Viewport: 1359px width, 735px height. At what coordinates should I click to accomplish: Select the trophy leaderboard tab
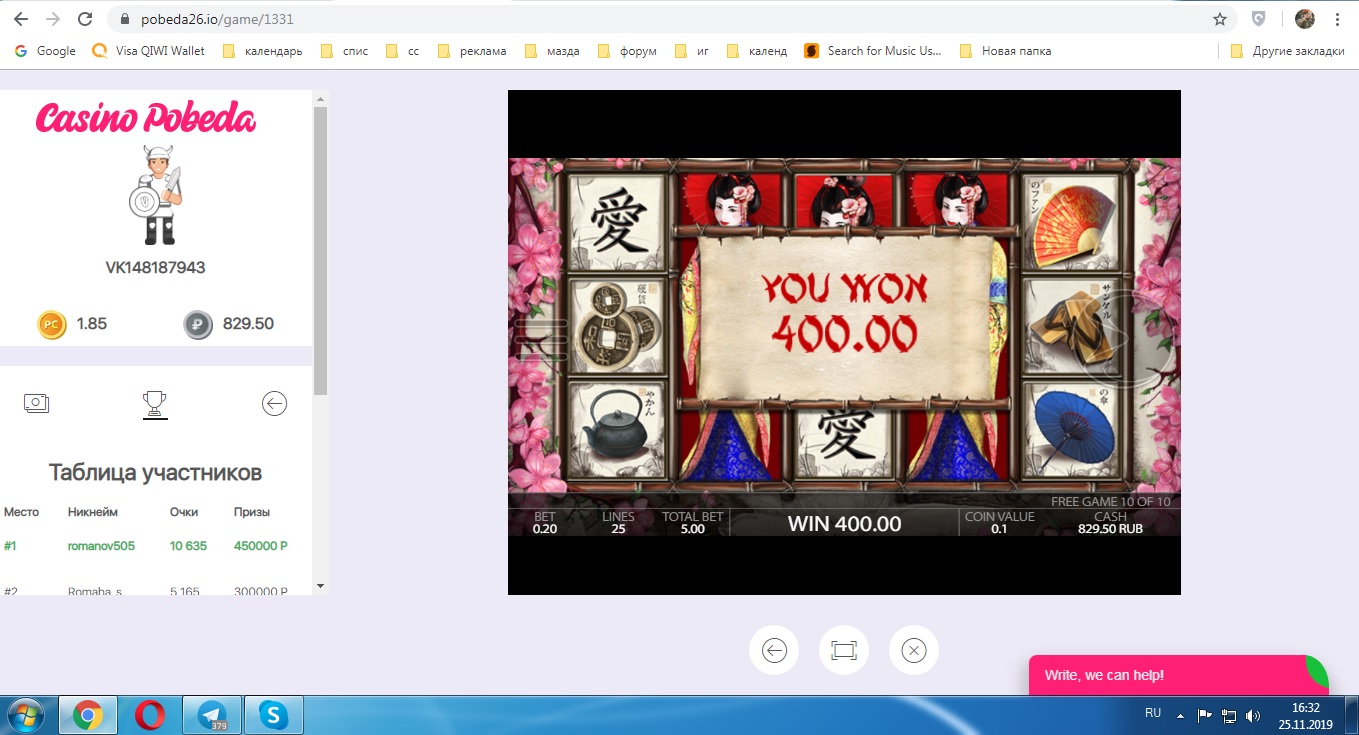tap(155, 404)
